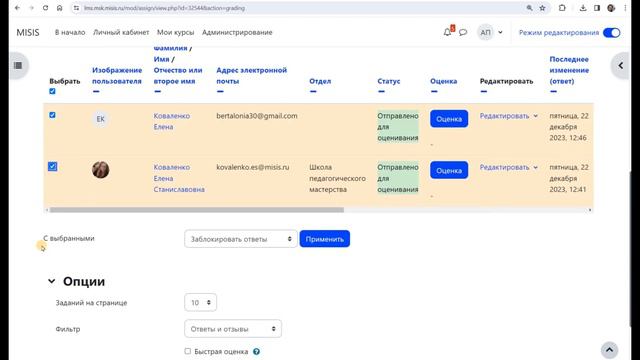Open Личный кабинет

click(x=121, y=32)
